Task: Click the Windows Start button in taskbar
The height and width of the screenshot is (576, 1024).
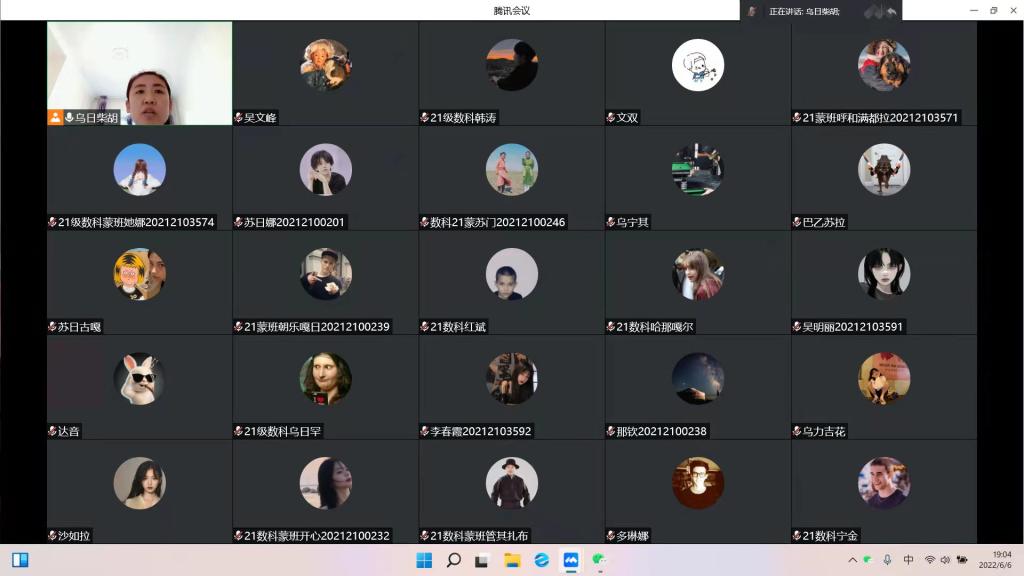Action: [424, 560]
